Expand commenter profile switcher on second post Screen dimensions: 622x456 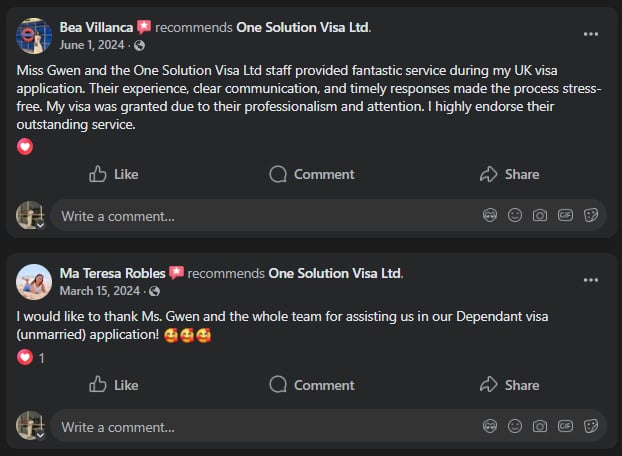pos(40,436)
